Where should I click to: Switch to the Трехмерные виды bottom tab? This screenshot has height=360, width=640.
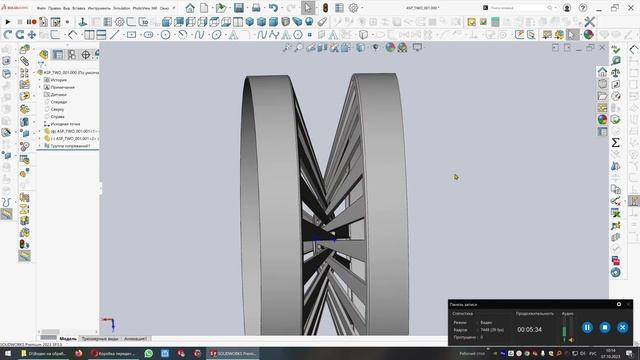tap(100, 339)
